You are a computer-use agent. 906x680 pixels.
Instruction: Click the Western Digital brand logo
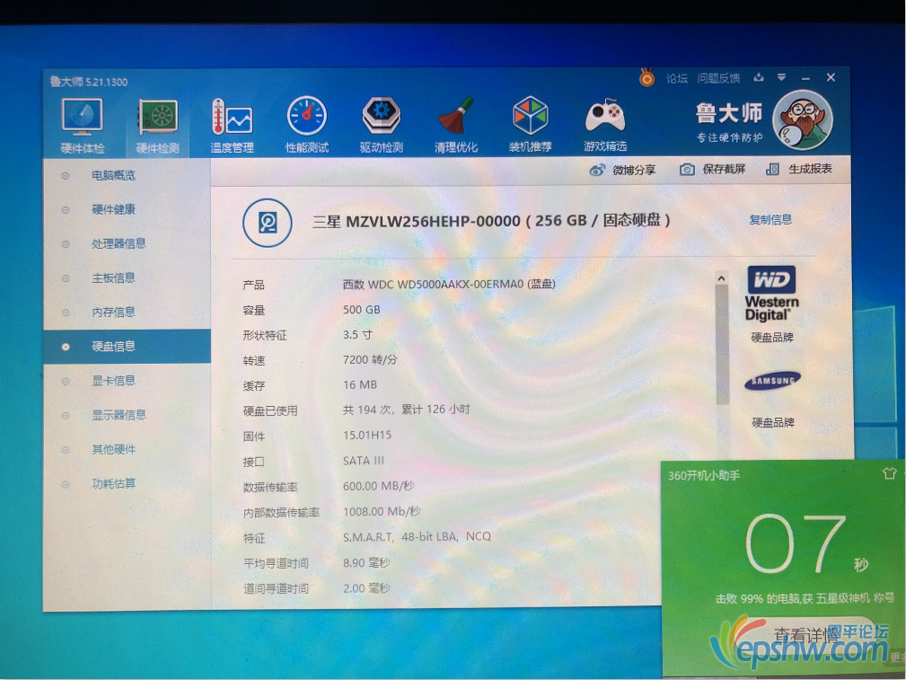coord(771,293)
